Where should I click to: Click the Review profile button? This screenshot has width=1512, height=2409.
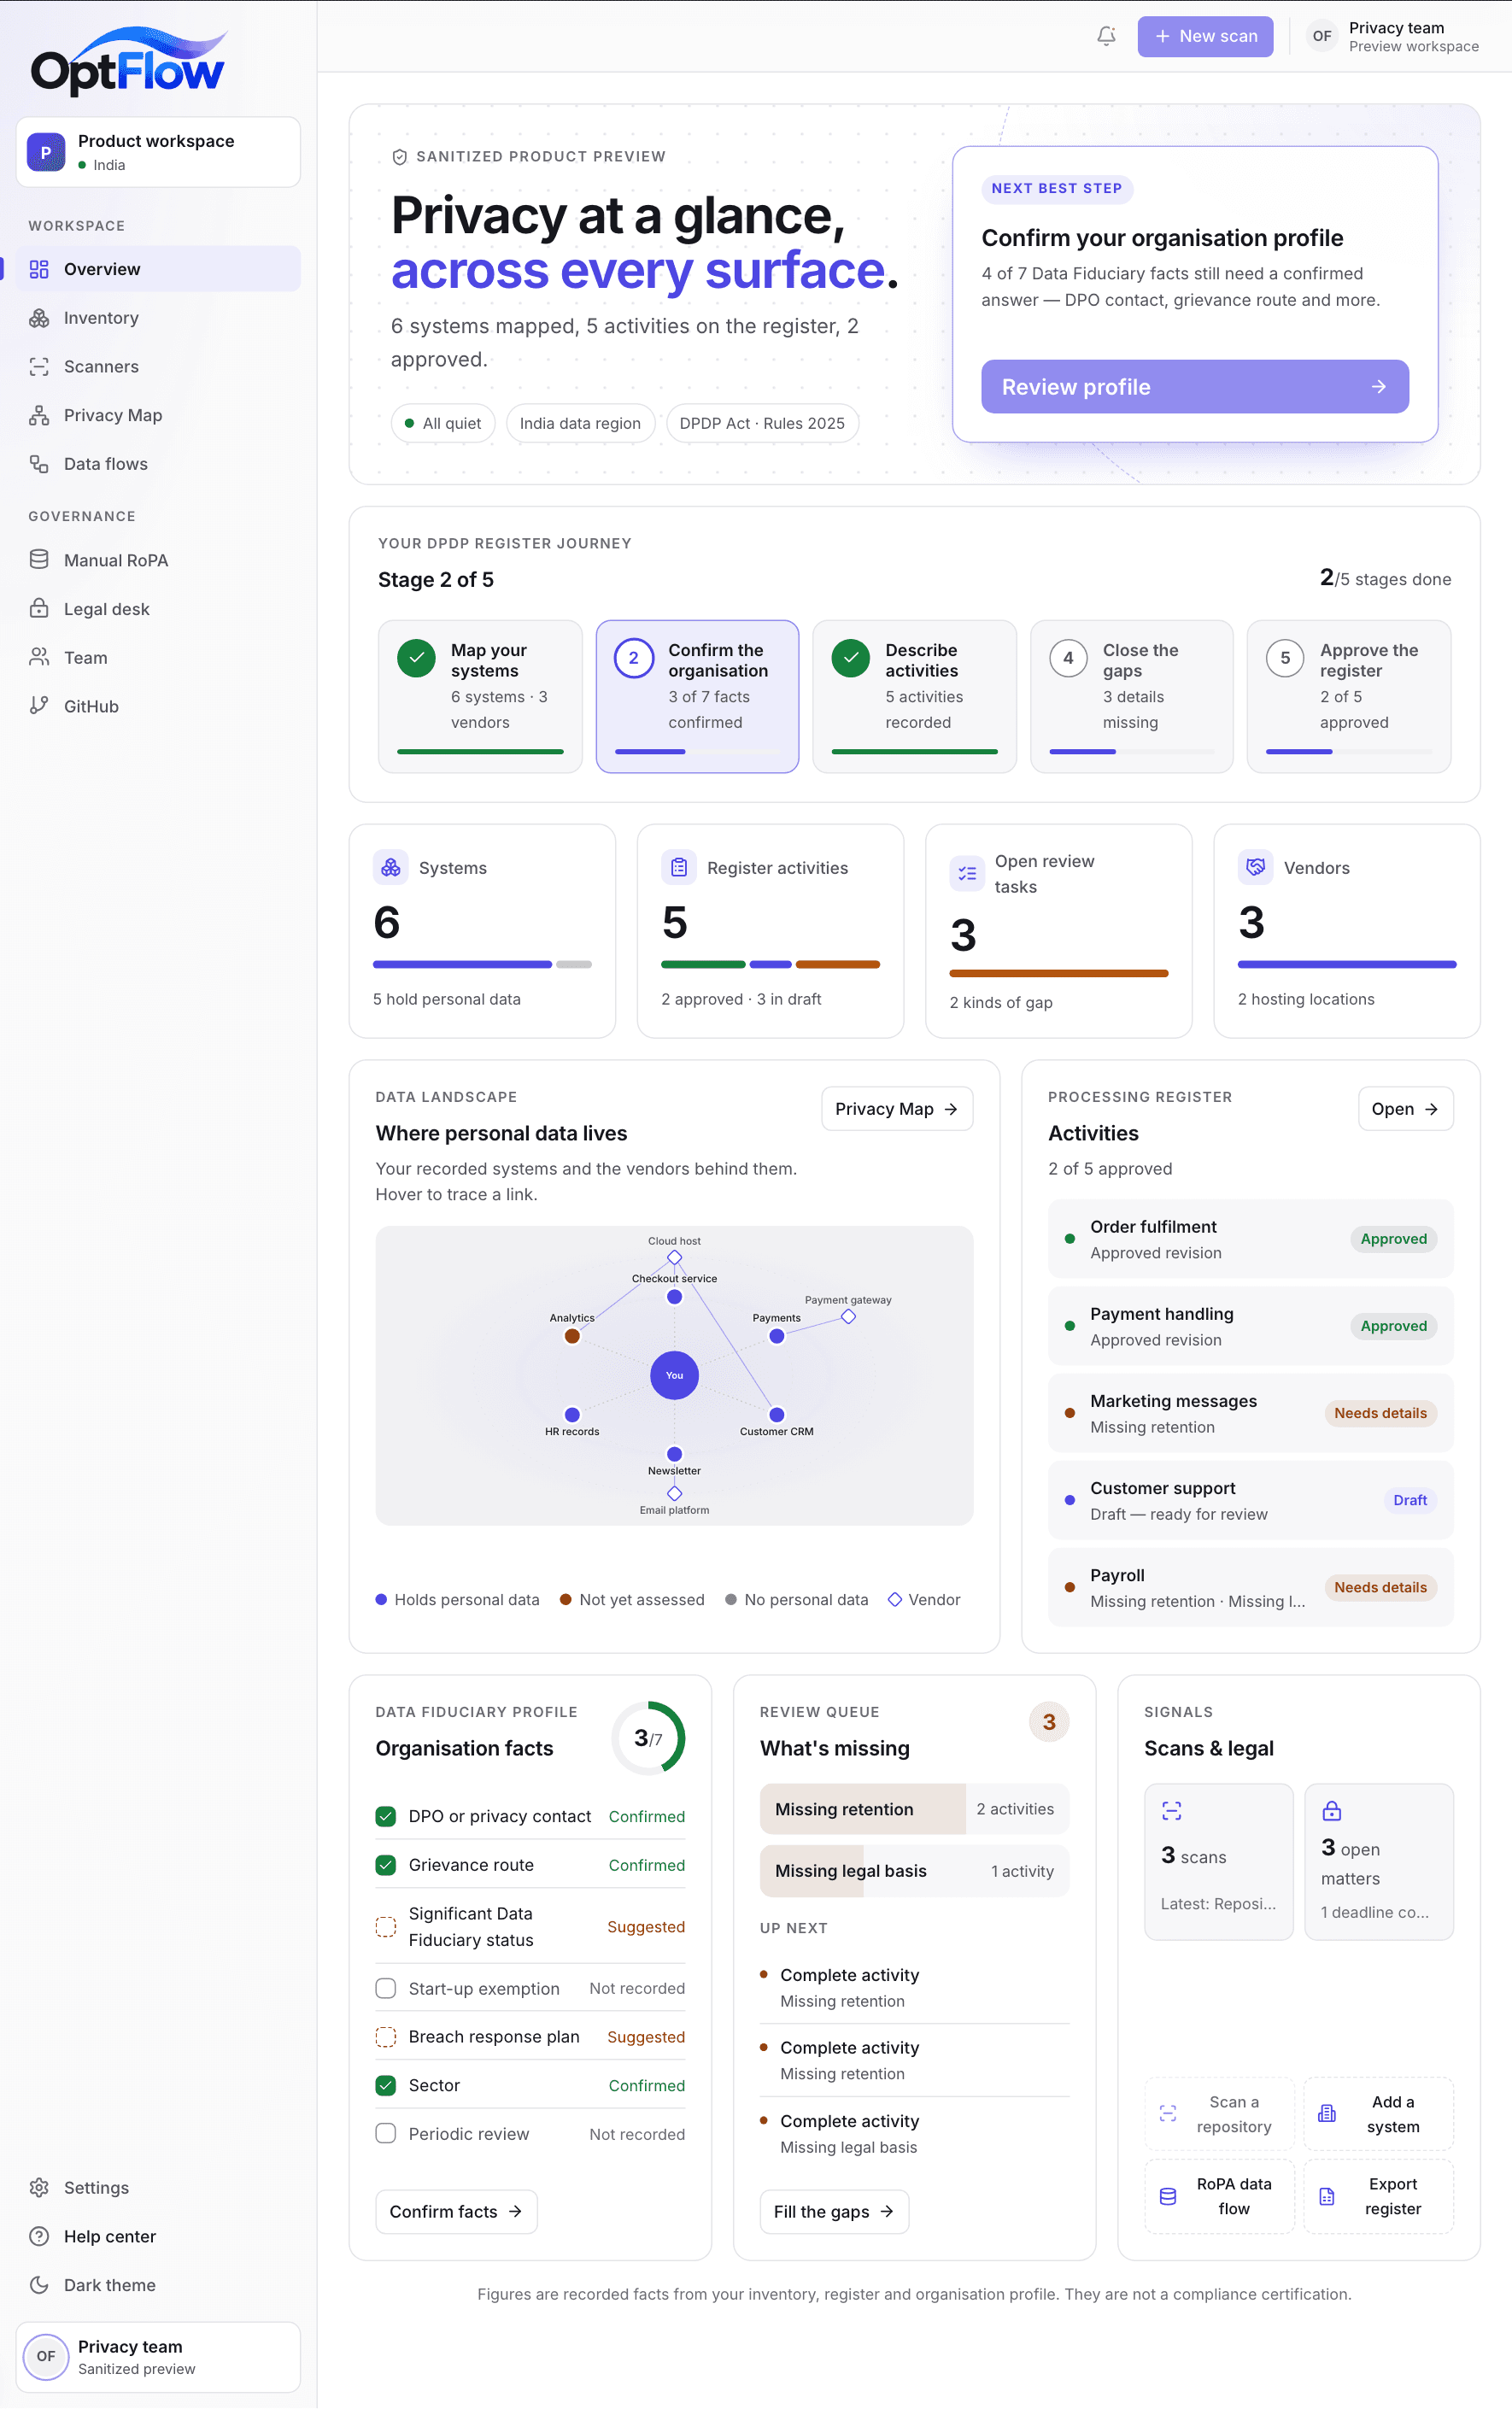point(1195,387)
